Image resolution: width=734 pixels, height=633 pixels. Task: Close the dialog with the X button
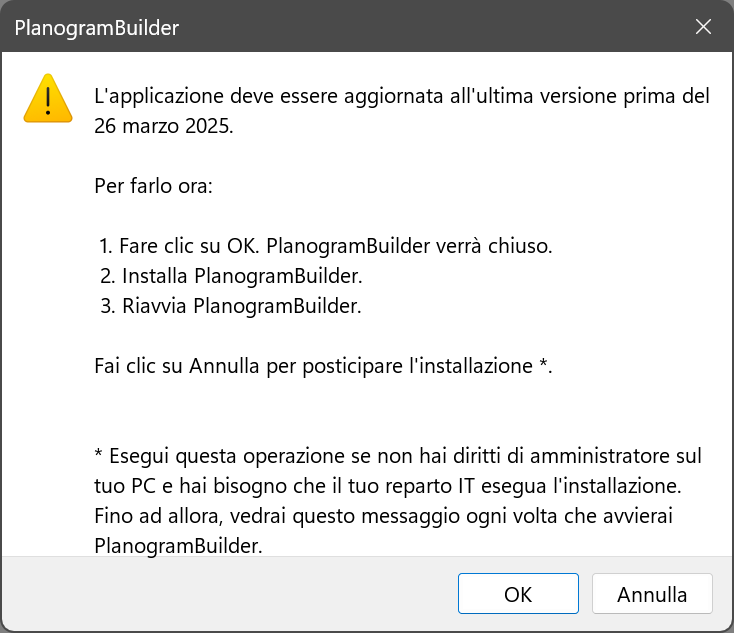tap(704, 28)
